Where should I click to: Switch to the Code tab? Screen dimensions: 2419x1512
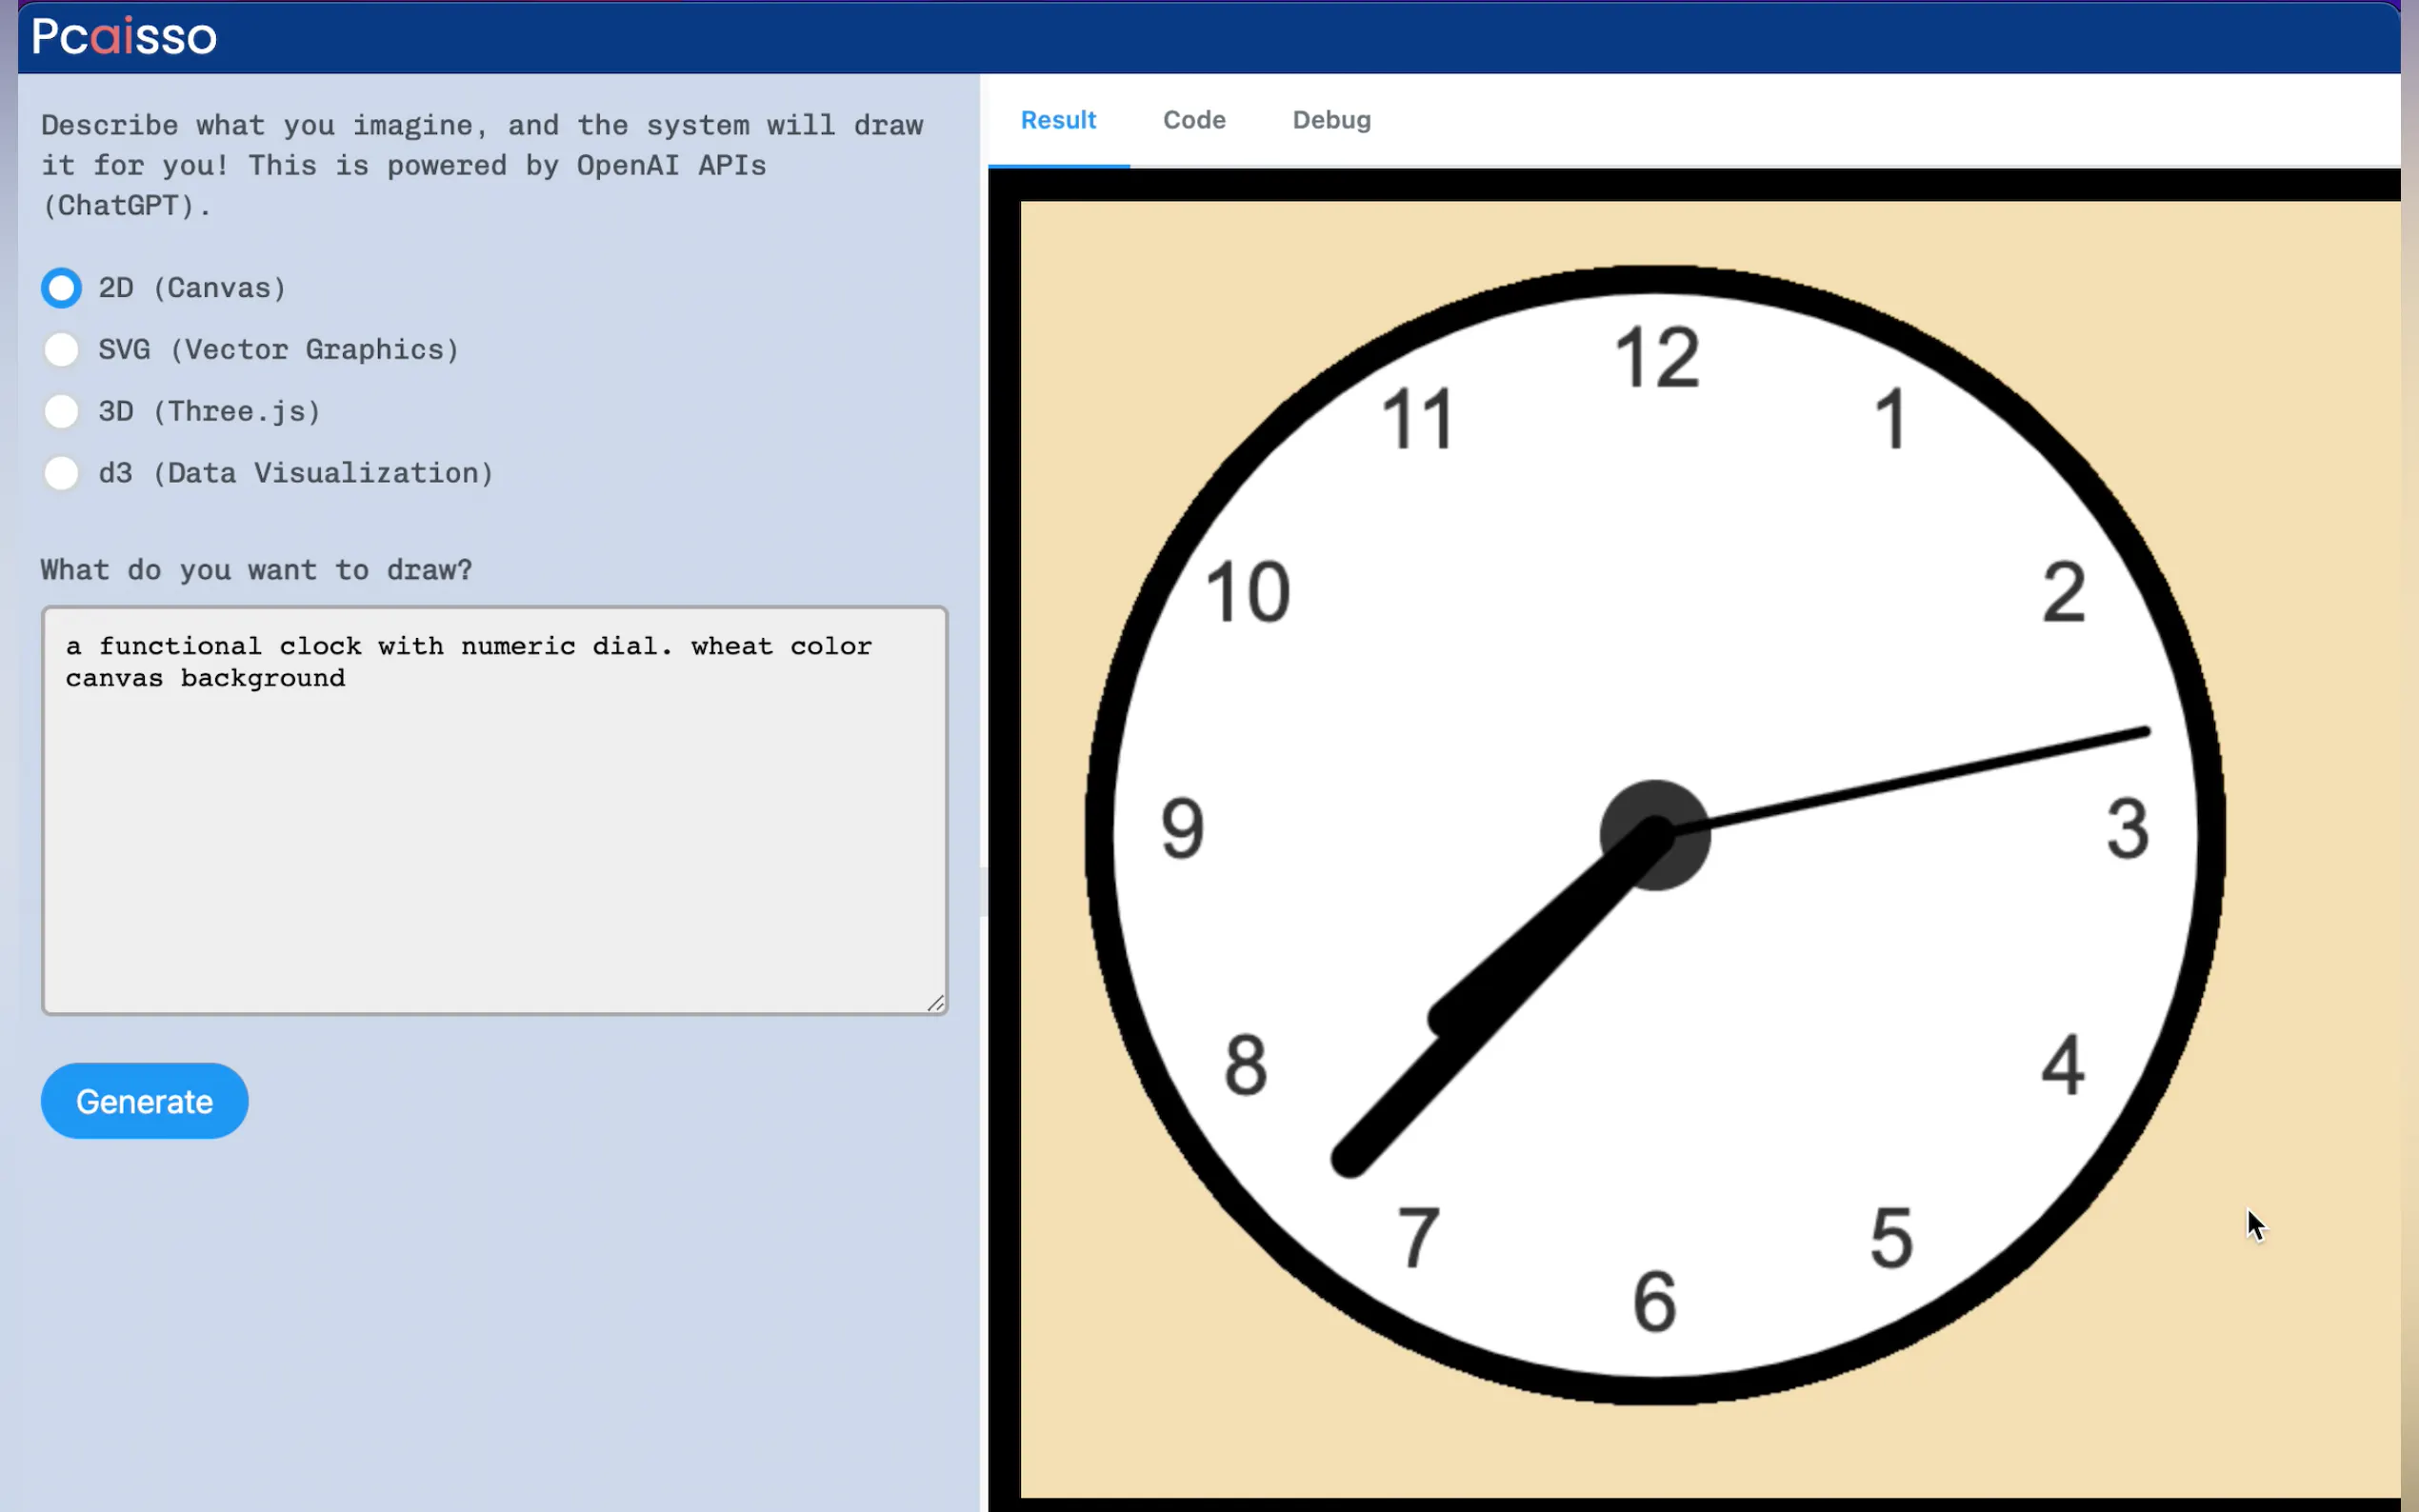[1193, 120]
